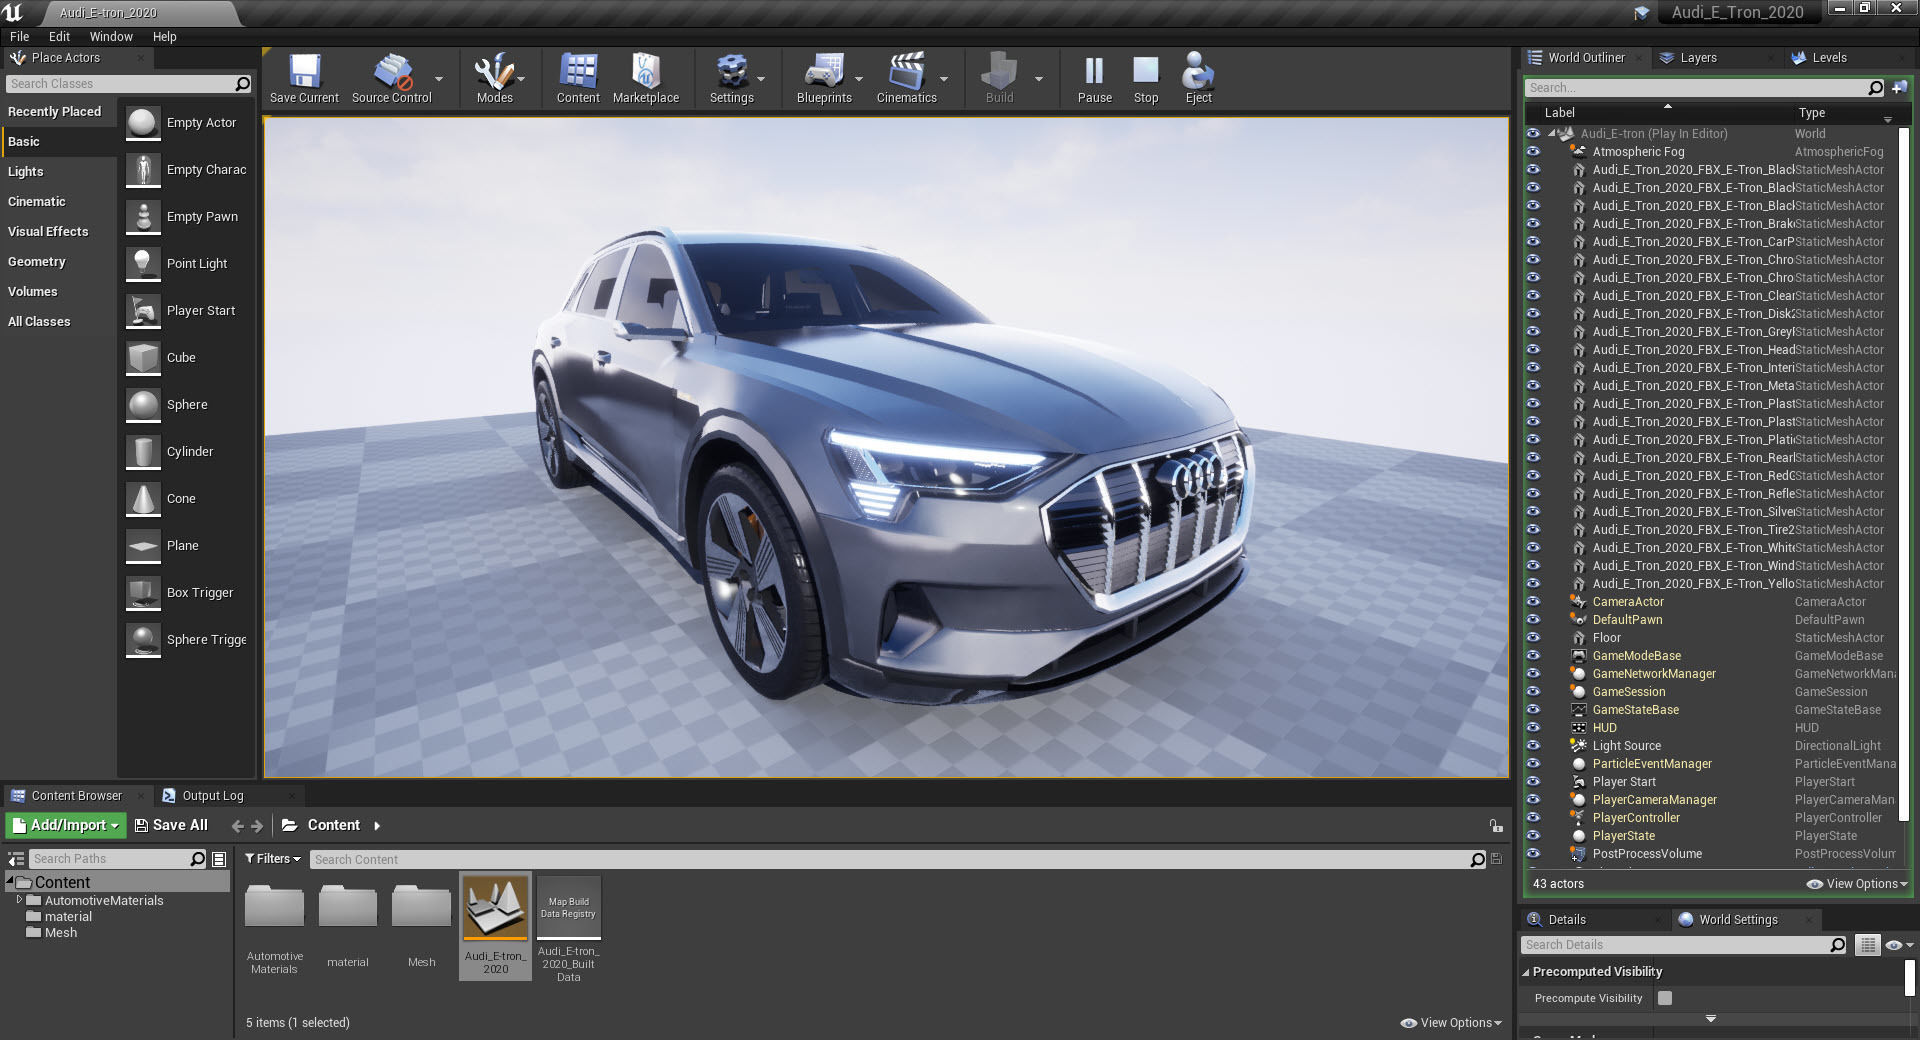Viewport: 1920px width, 1040px height.
Task: Select the Audi_E-tron_2020 level thumbnail
Action: (x=495, y=908)
